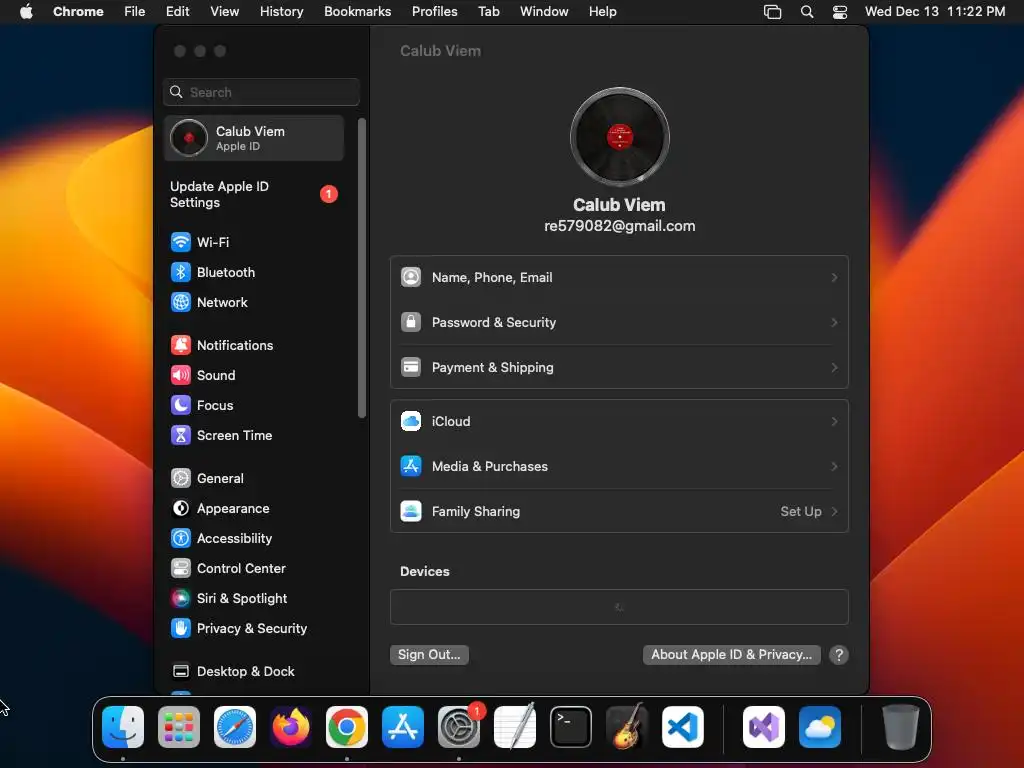Click the Search field in sidebar
This screenshot has width=1024, height=768.
(x=261, y=92)
